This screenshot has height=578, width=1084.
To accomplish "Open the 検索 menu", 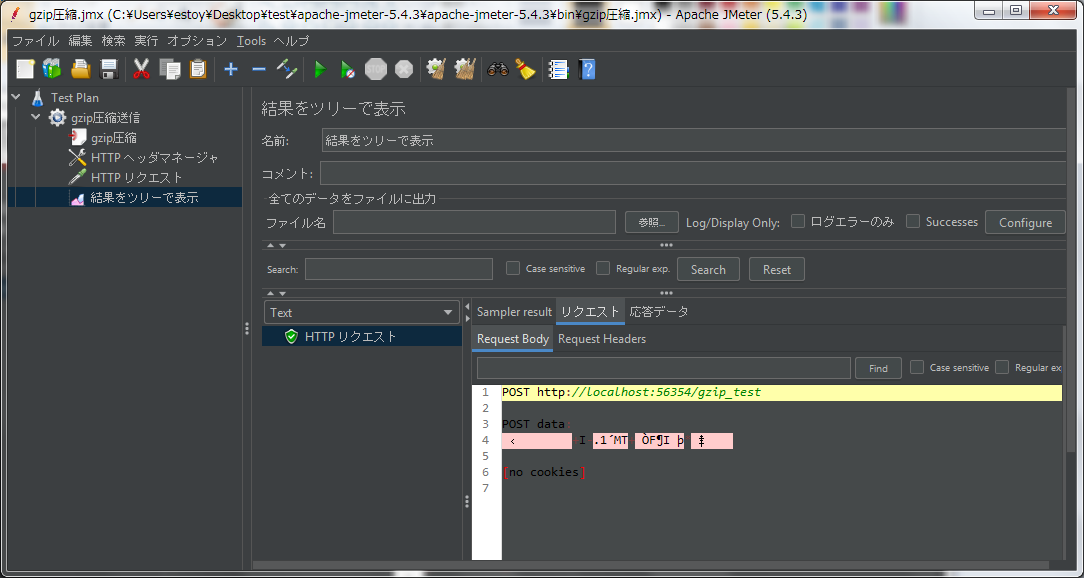I will pyautogui.click(x=113, y=41).
